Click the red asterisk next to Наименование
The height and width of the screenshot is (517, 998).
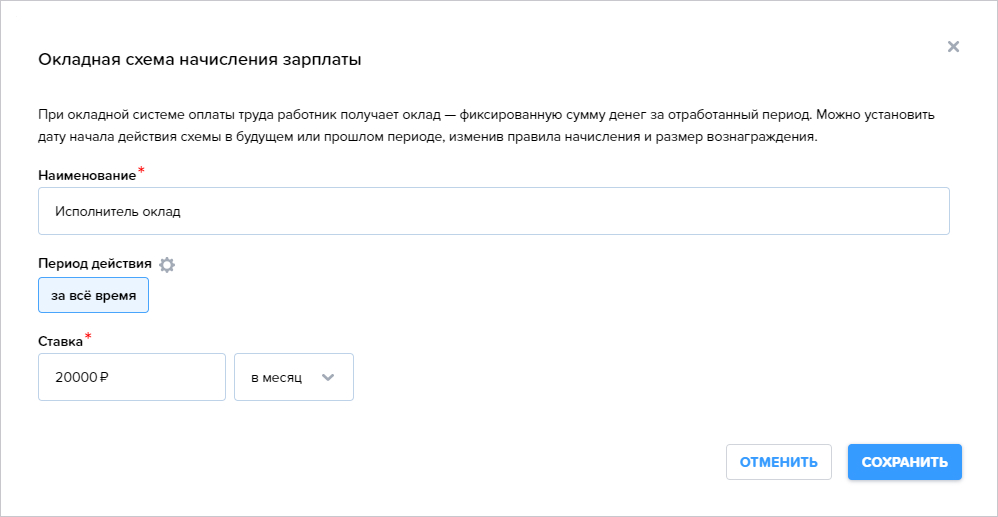pos(140,171)
